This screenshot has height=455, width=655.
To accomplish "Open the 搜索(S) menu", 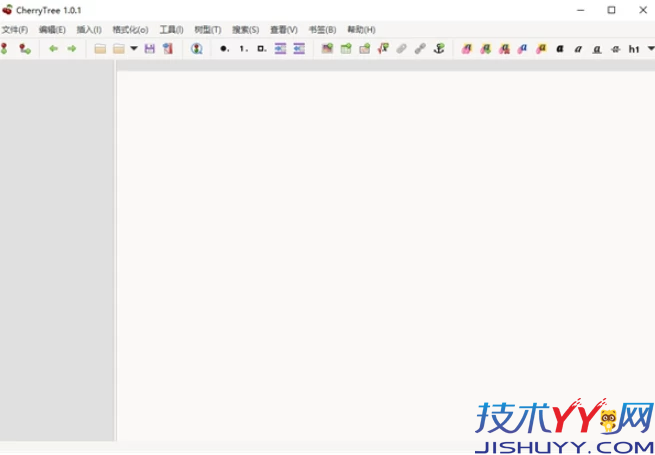I will pos(246,30).
